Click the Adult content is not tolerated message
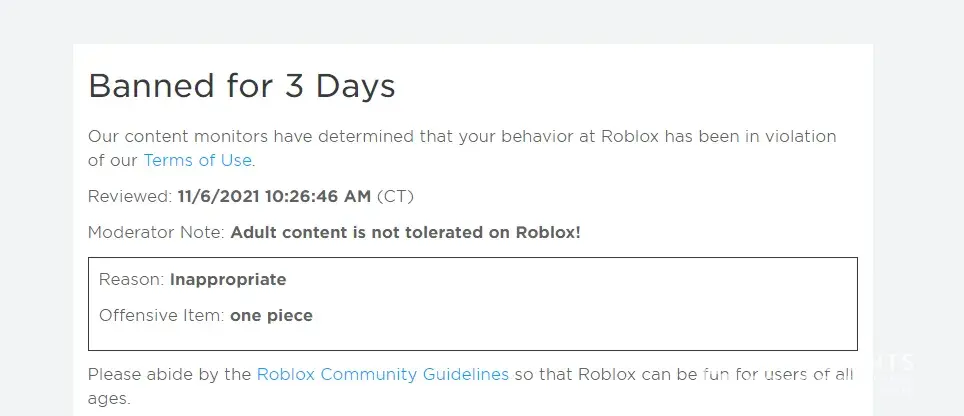The width and height of the screenshot is (964, 416). [x=405, y=232]
